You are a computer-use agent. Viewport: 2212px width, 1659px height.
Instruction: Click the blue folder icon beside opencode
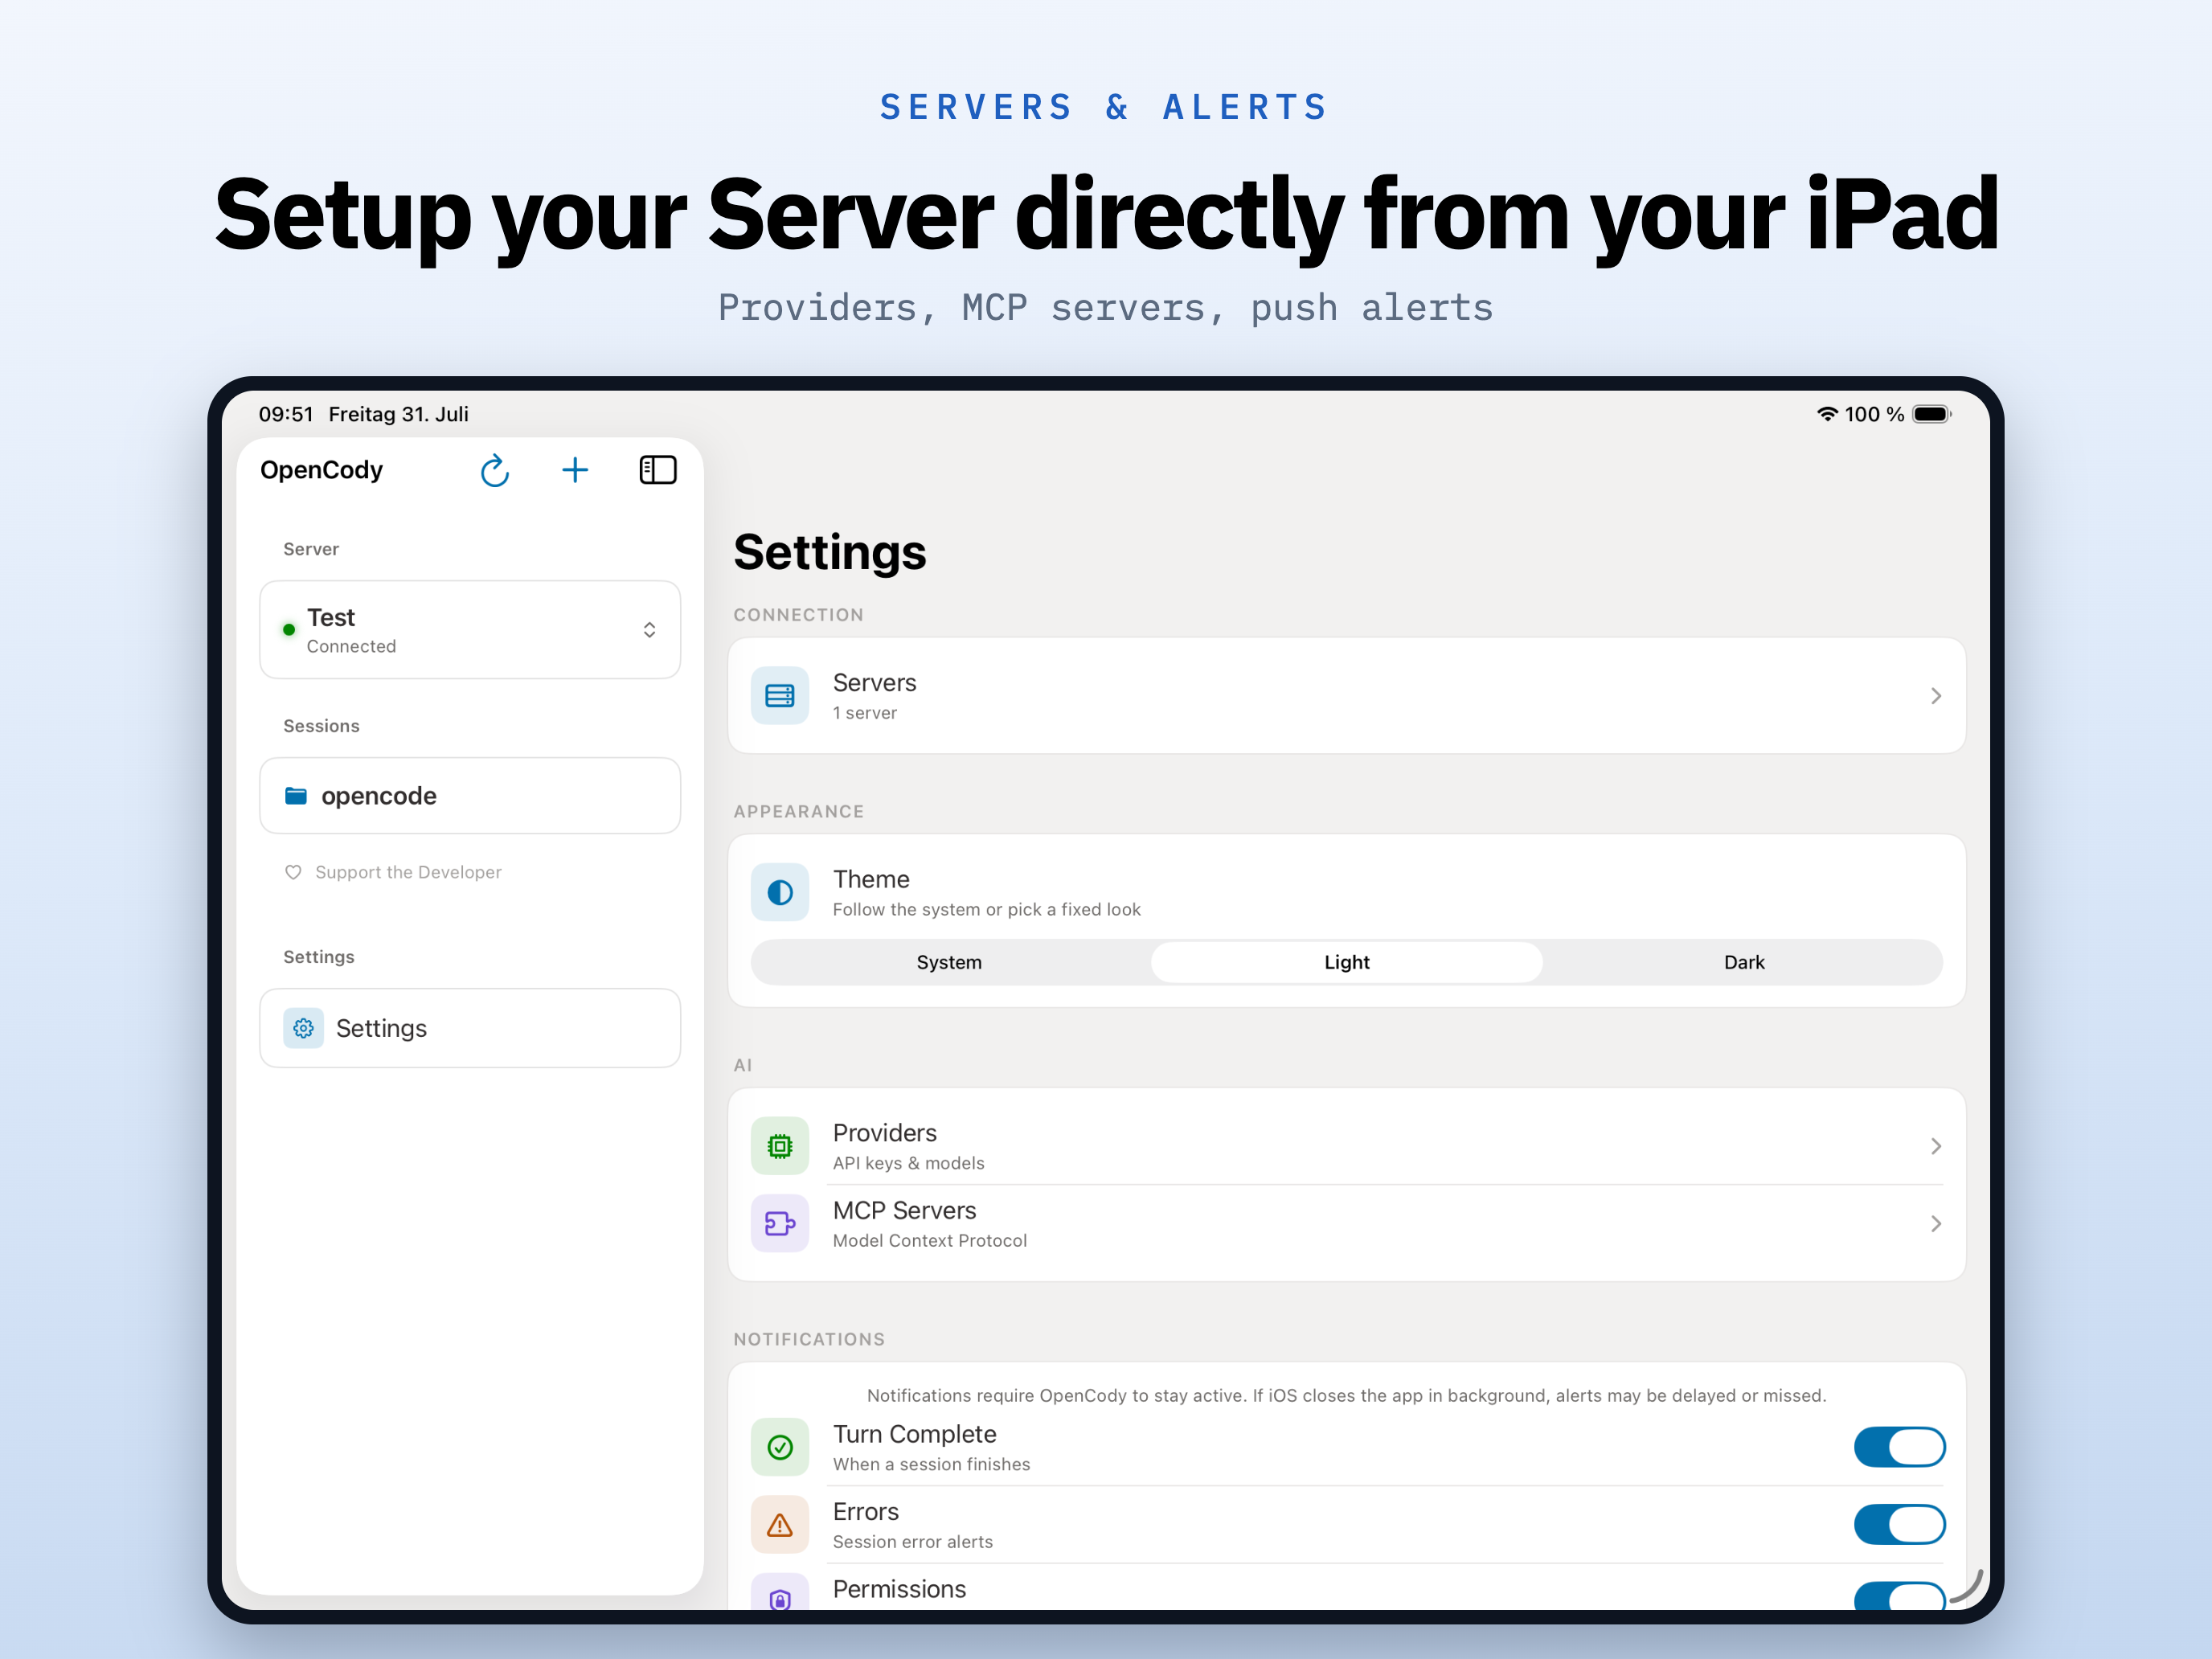click(x=296, y=796)
